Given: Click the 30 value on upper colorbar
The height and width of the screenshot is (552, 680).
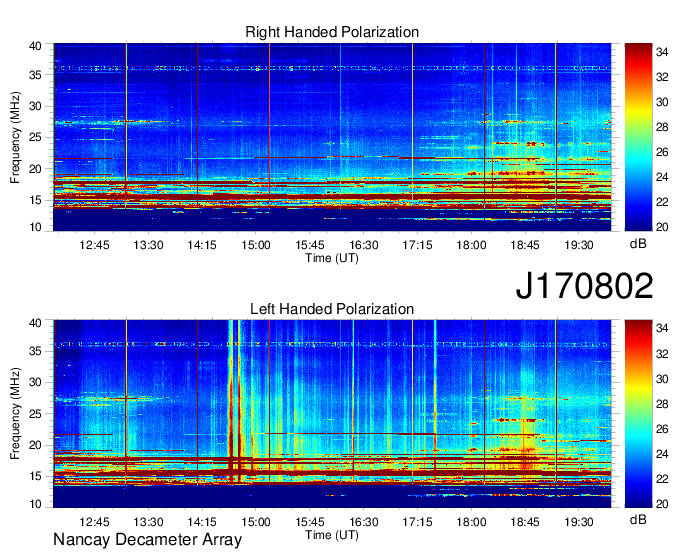Looking at the screenshot, I should pos(662,102).
